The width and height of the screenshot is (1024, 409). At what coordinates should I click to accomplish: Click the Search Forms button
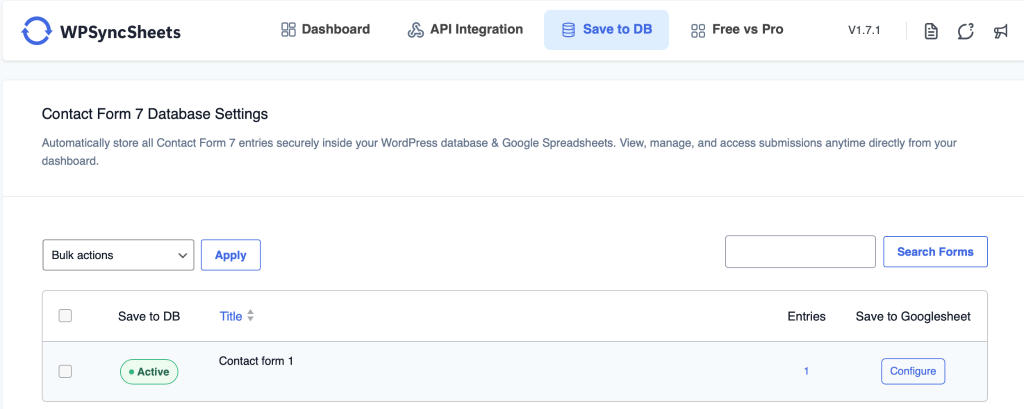pyautogui.click(x=935, y=252)
